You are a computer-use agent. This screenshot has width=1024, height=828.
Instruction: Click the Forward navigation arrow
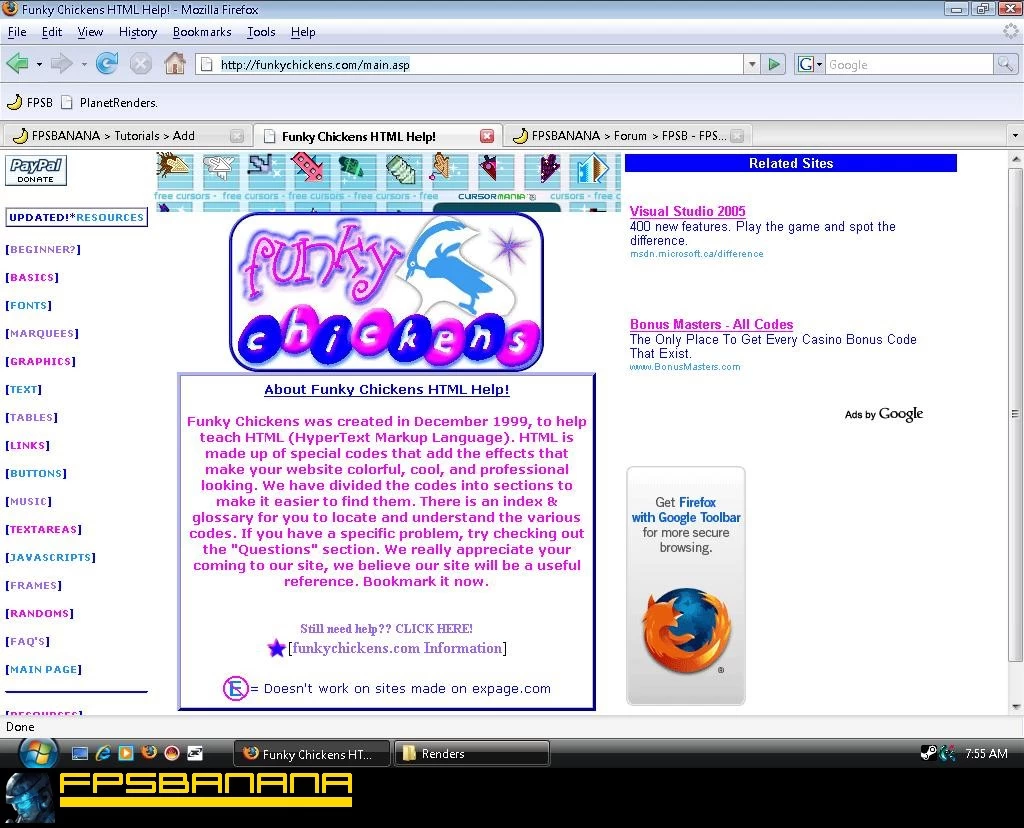[61, 64]
